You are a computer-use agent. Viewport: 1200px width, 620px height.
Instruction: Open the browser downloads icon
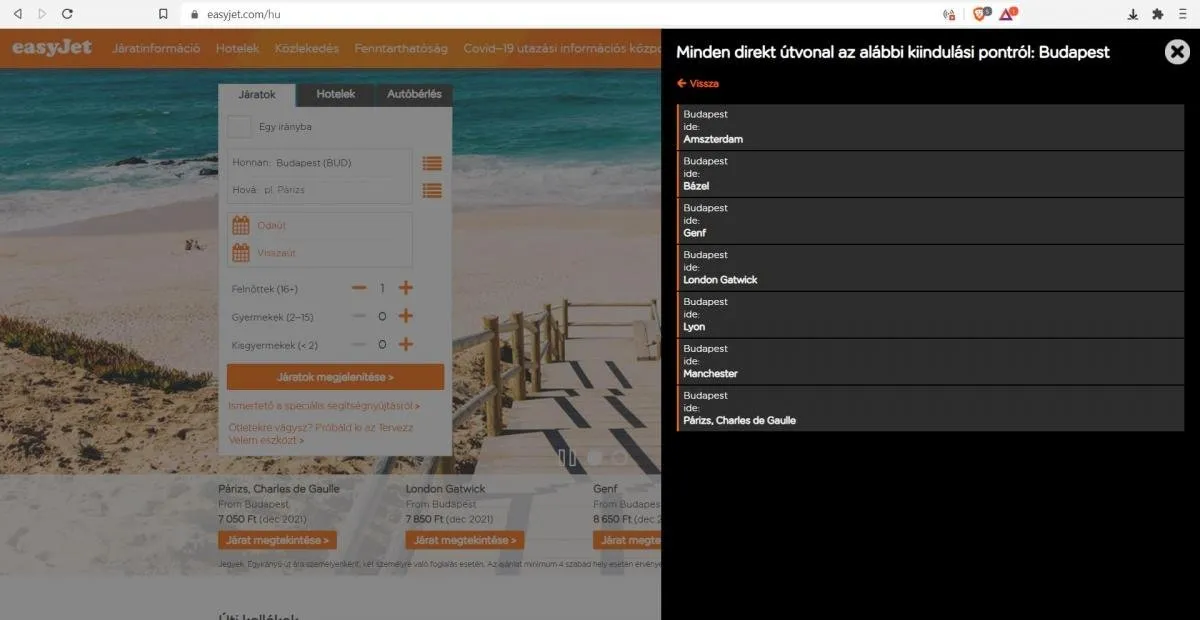pyautogui.click(x=1132, y=14)
